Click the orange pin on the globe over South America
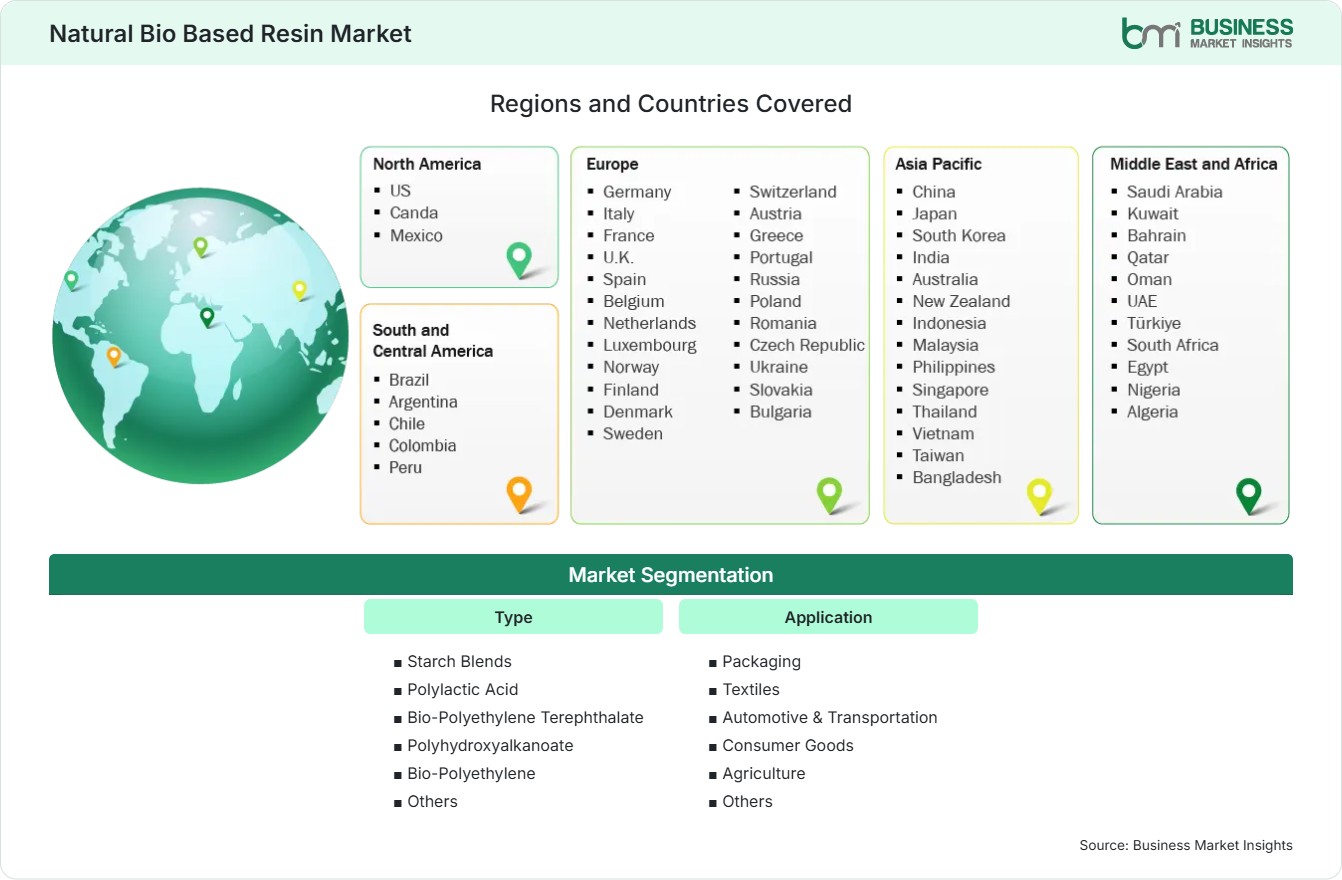This screenshot has width=1342, height=880. (114, 356)
